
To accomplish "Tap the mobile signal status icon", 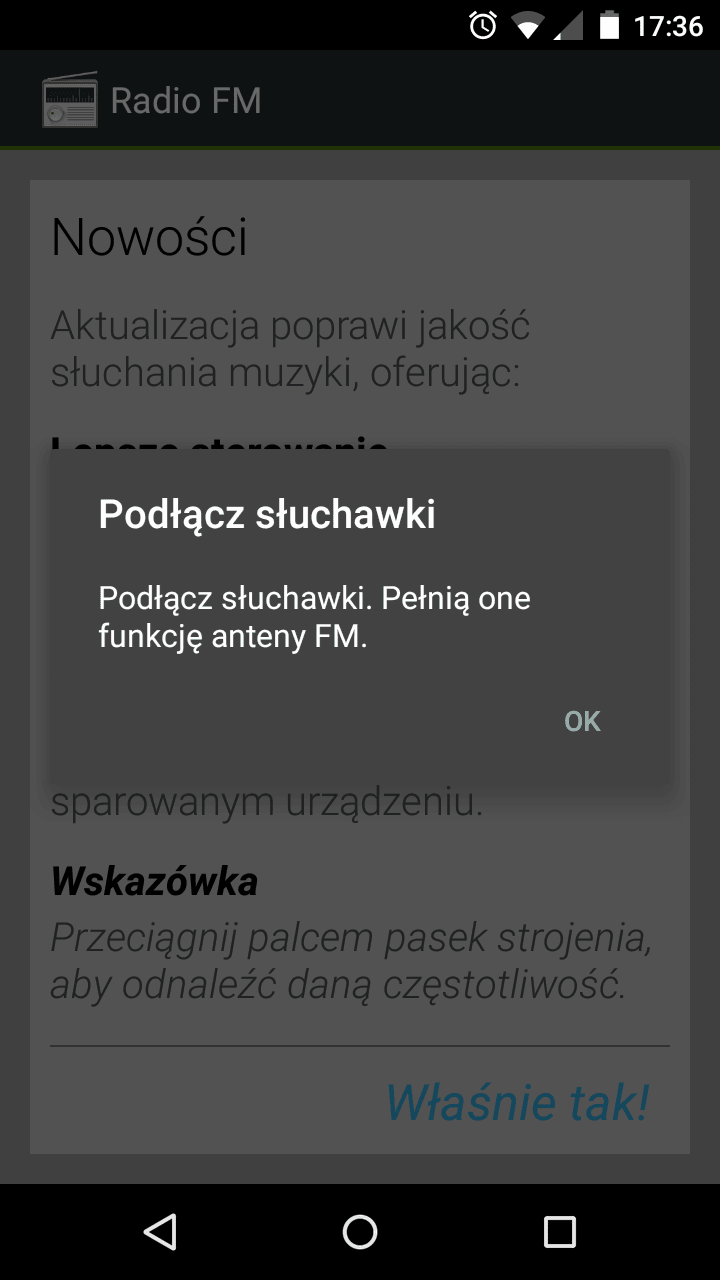I will 567,25.
